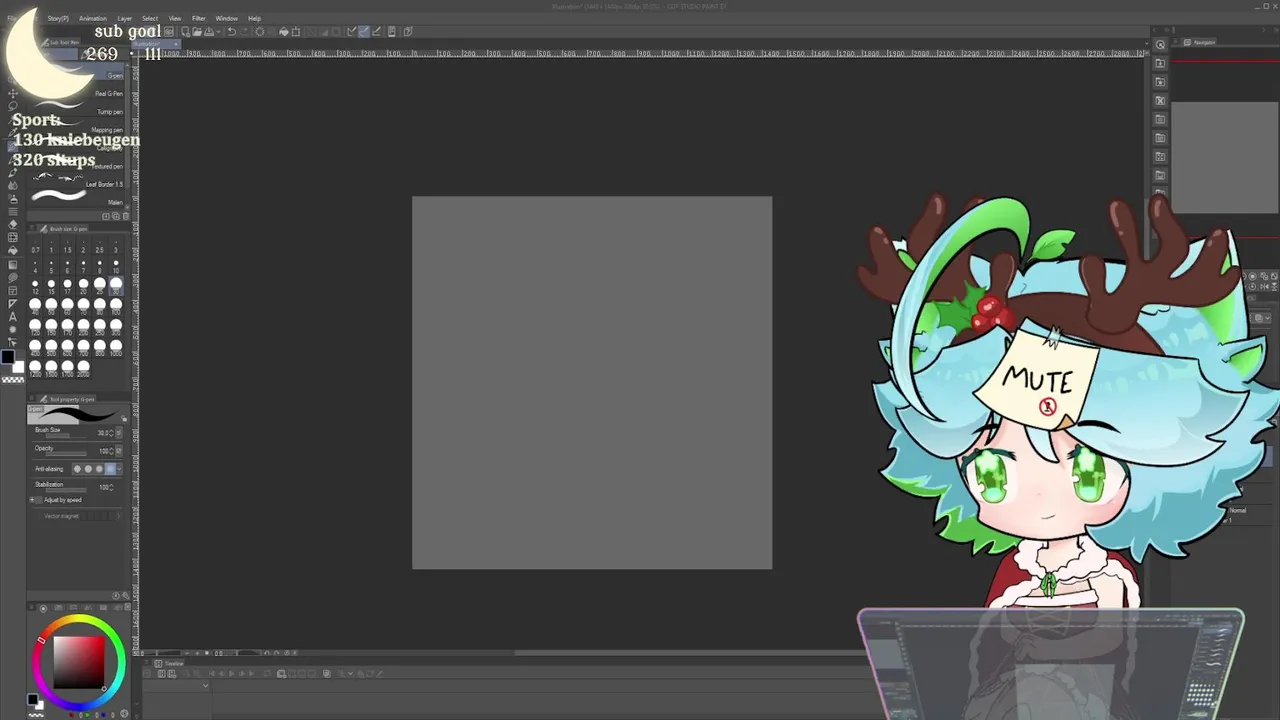Select the Move layer tool
The image size is (1280, 720).
point(12,93)
